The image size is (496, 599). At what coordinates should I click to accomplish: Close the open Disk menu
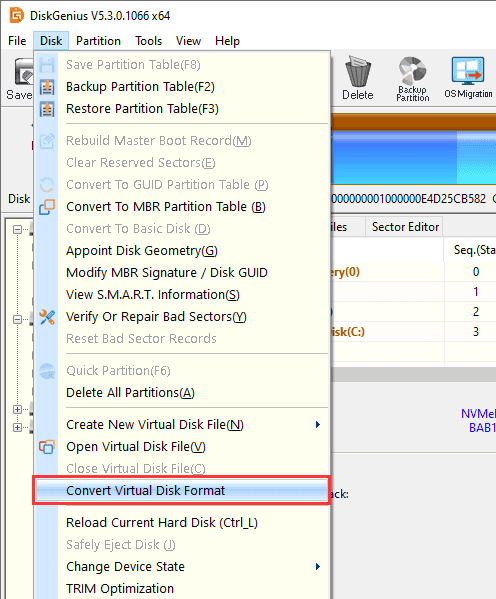coord(51,41)
